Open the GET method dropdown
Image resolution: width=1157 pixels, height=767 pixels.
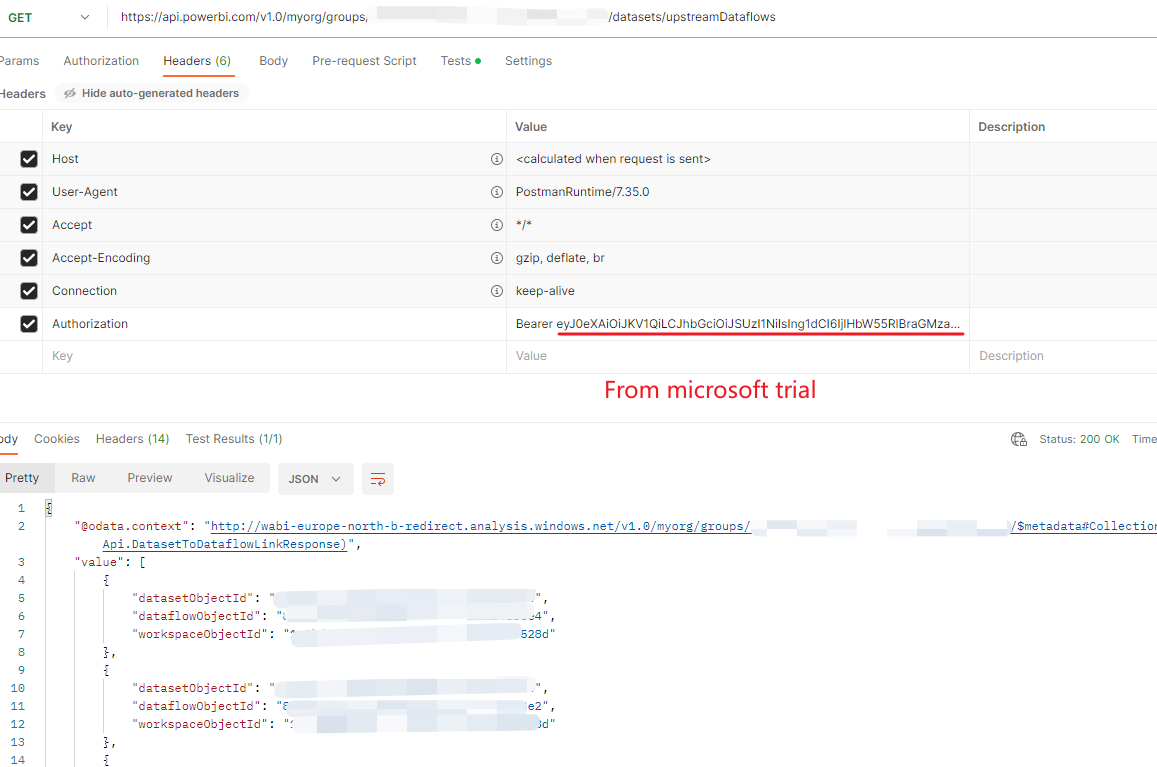click(49, 17)
